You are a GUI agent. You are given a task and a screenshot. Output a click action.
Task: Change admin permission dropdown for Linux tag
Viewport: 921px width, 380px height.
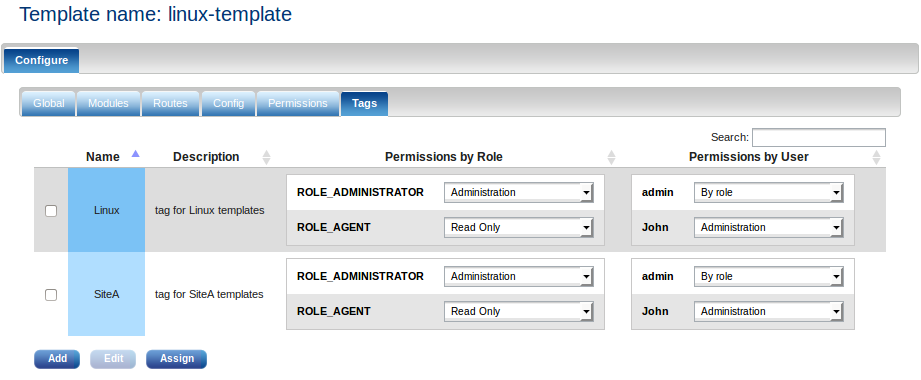point(768,193)
